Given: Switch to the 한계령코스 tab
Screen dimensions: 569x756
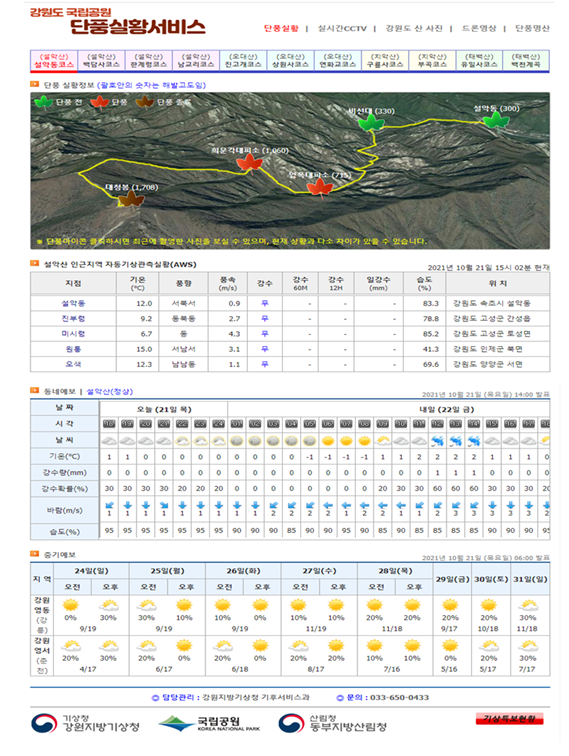Looking at the screenshot, I should click(x=149, y=61).
